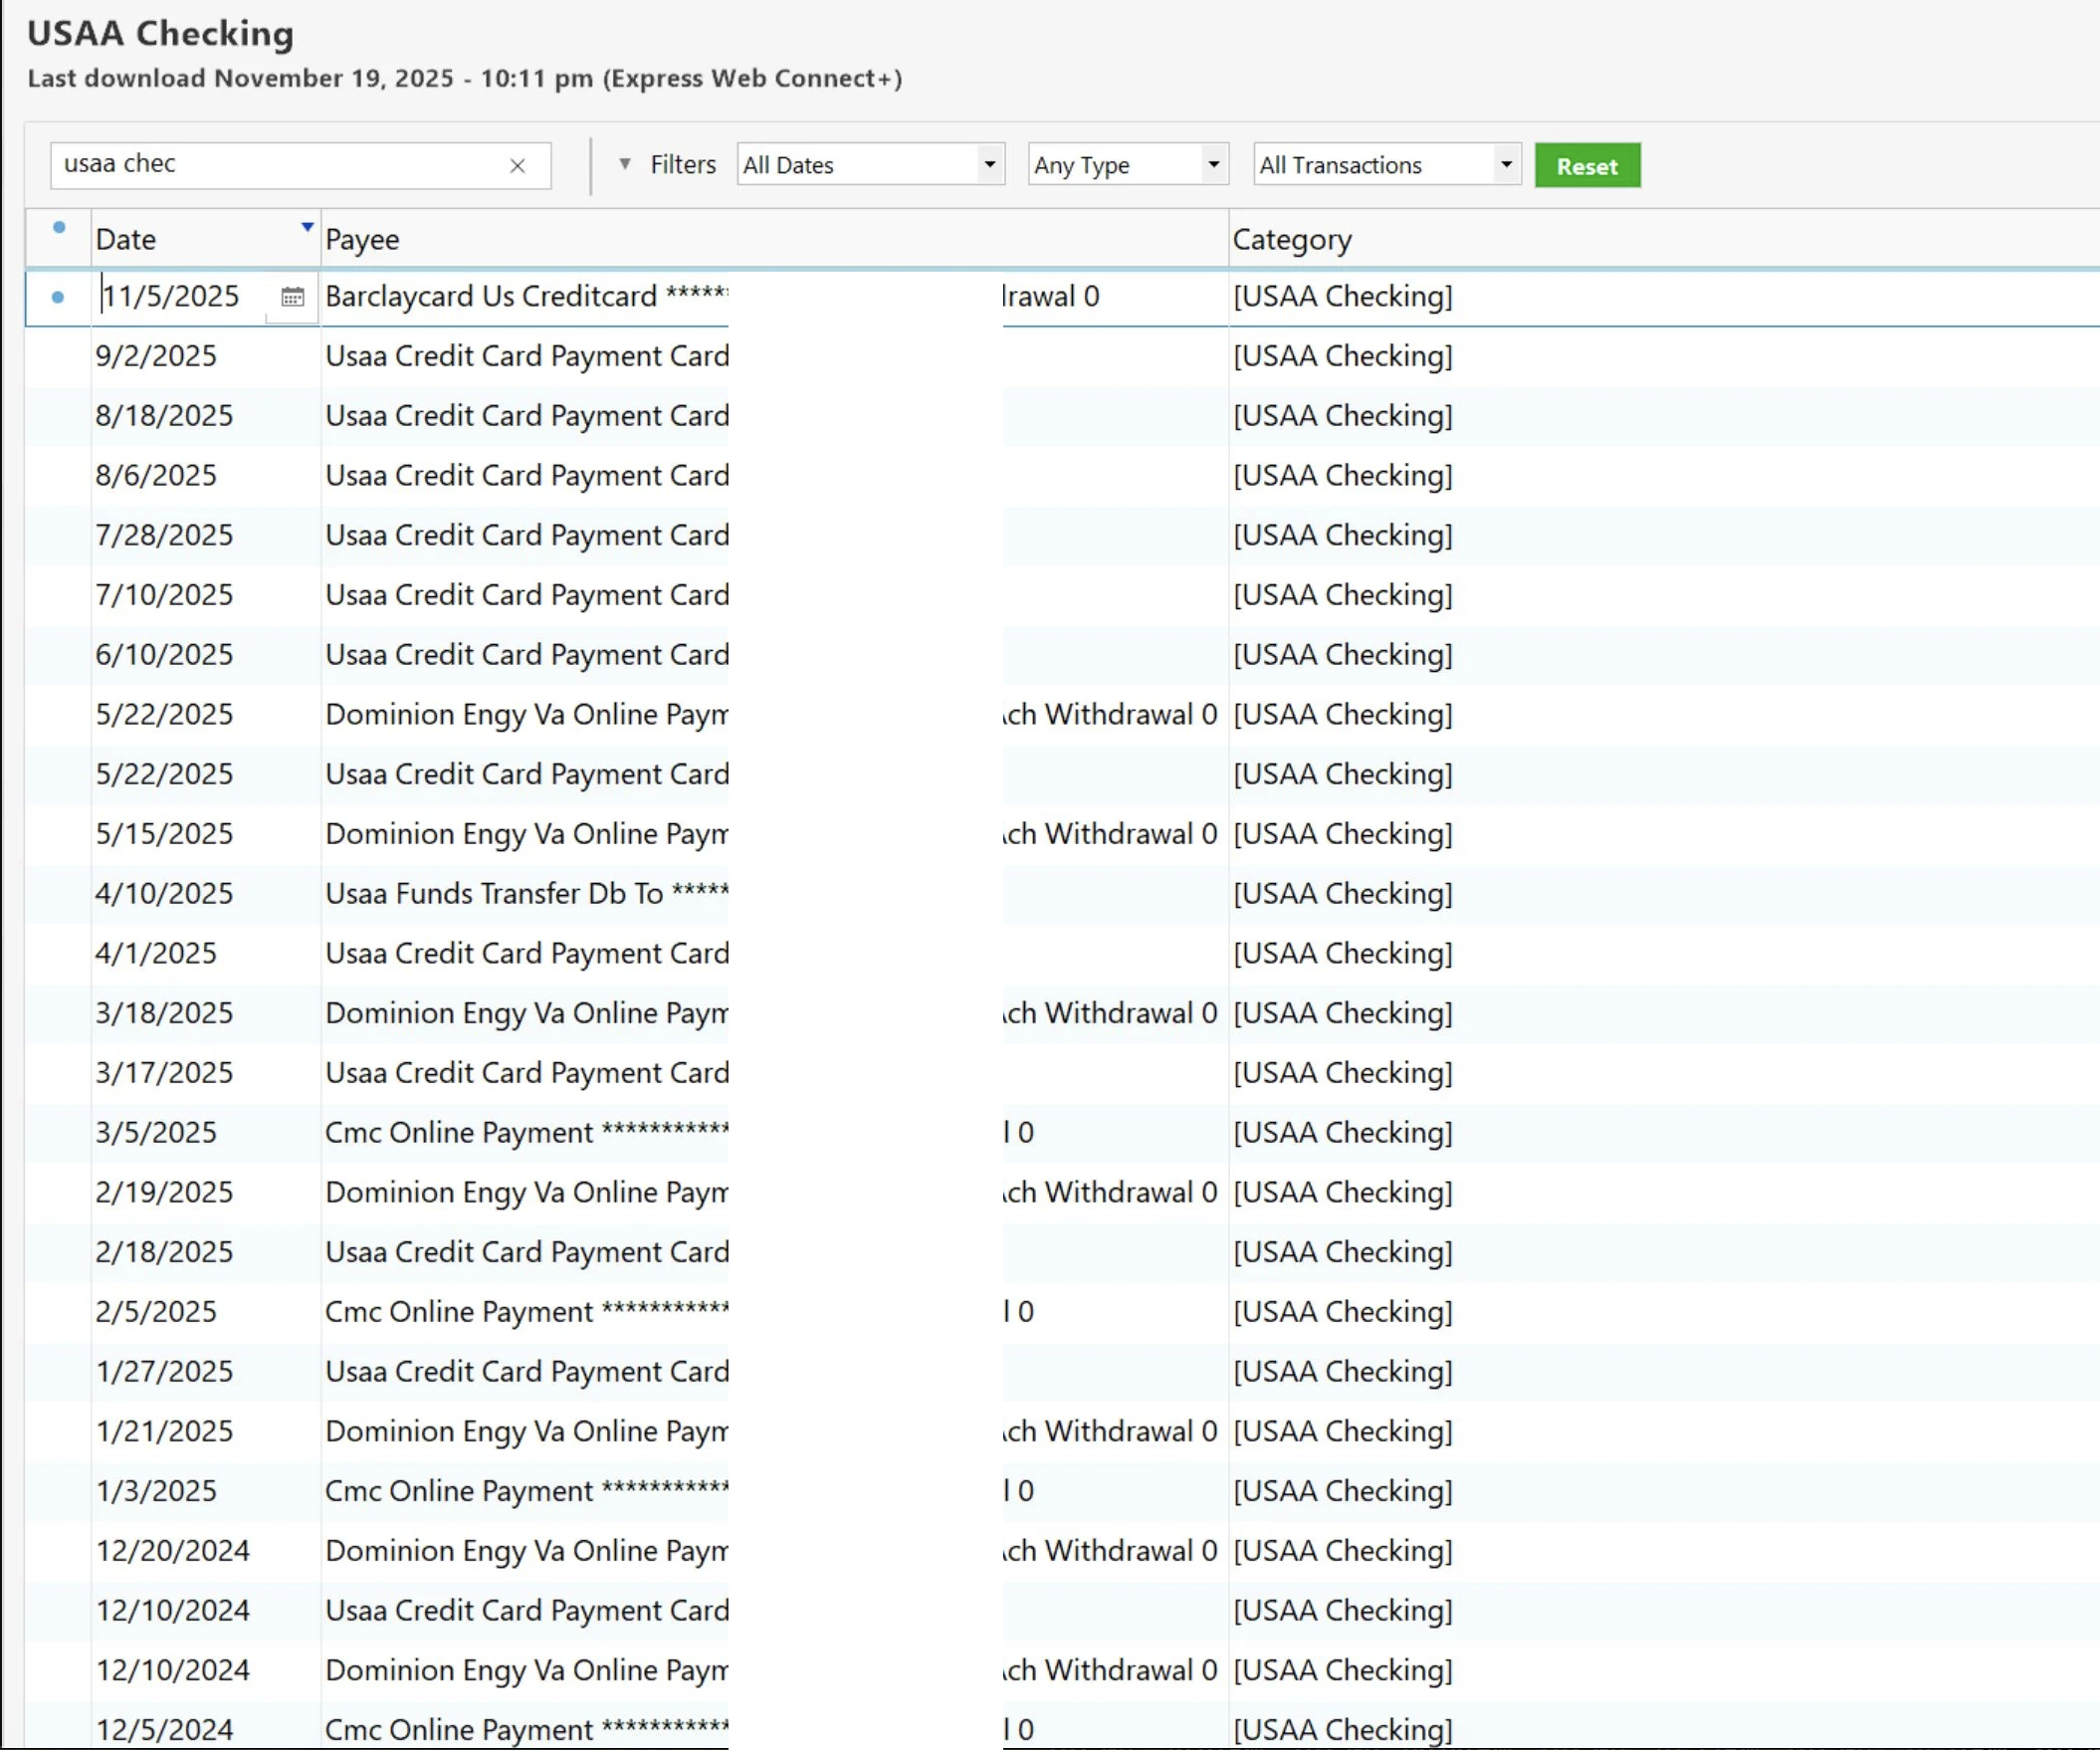Select the 9/2/2025 Usaa Credit Card Payment row
Screen dimensions: 2100x1750
click(x=526, y=356)
